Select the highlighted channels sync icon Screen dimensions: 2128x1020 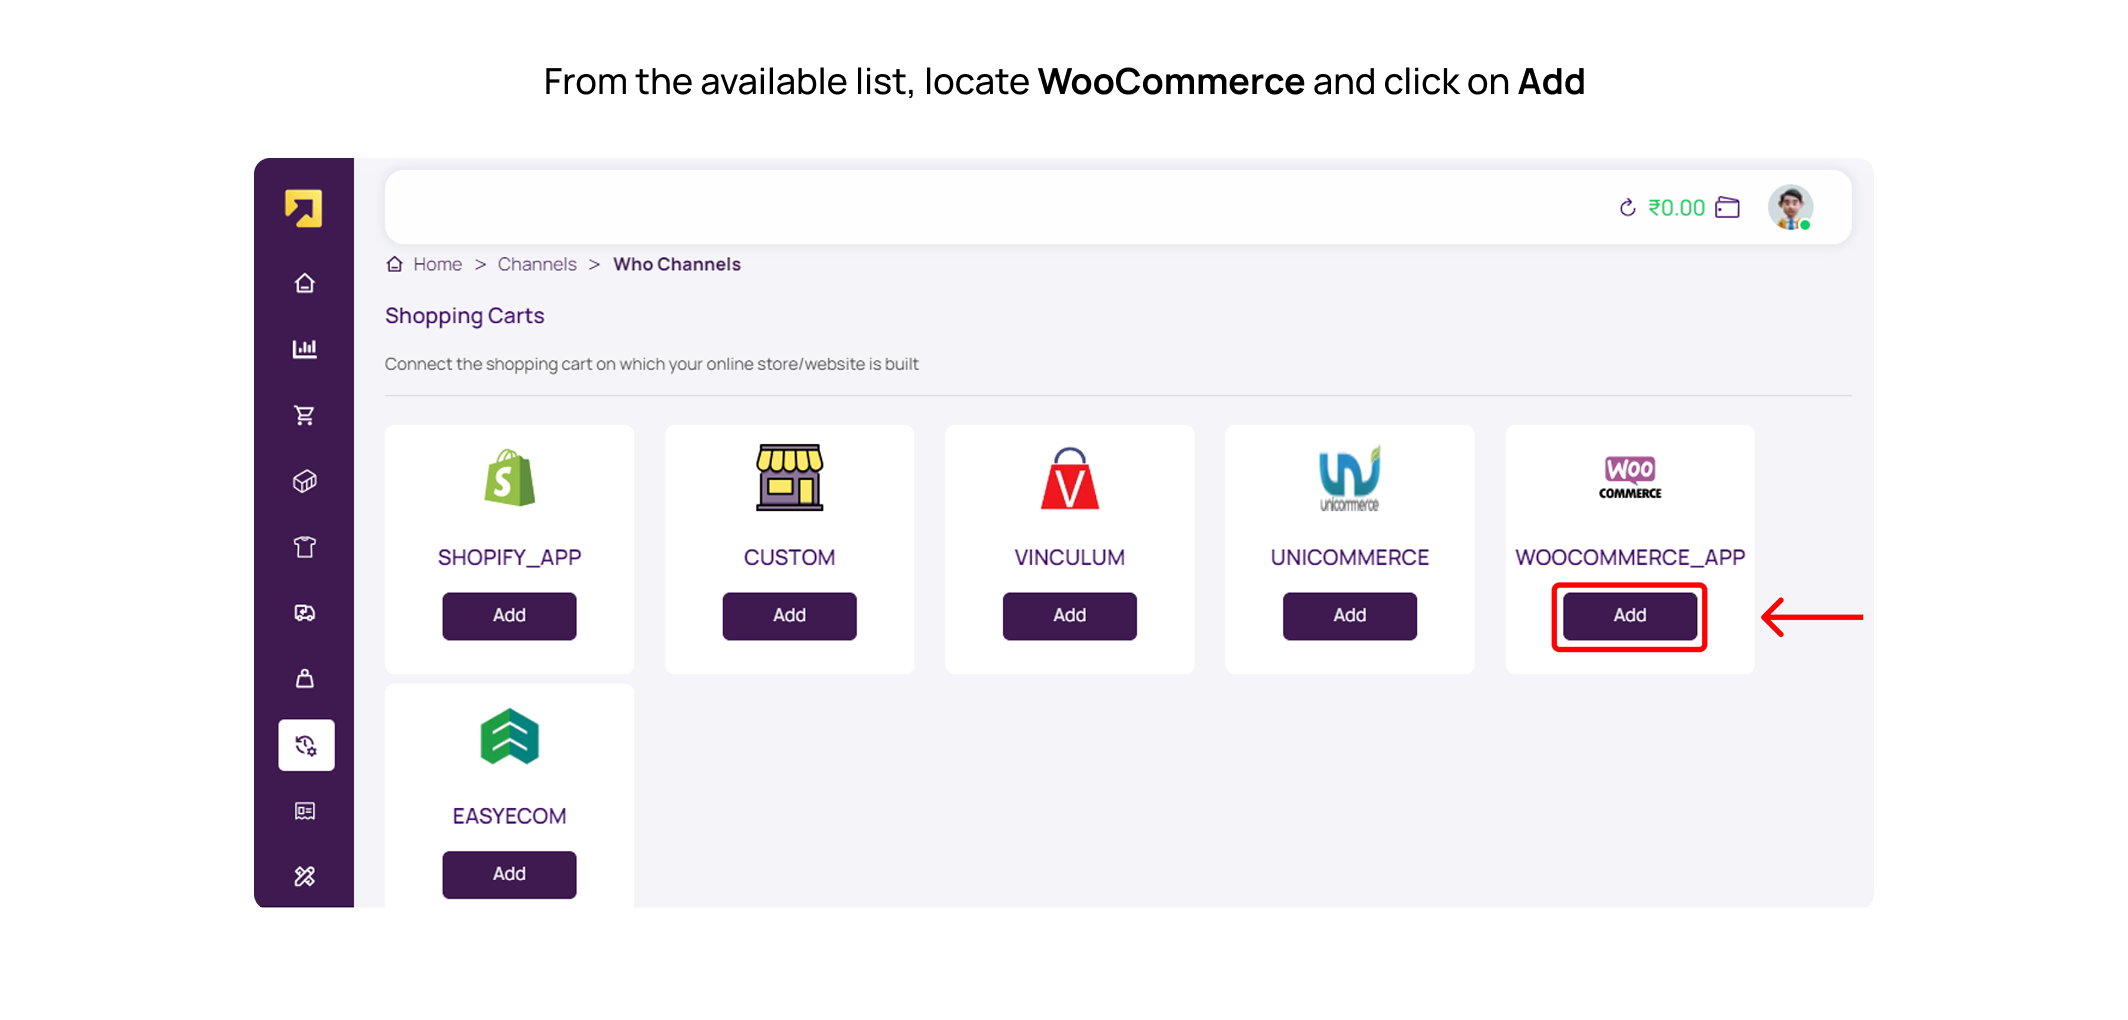pyautogui.click(x=306, y=745)
